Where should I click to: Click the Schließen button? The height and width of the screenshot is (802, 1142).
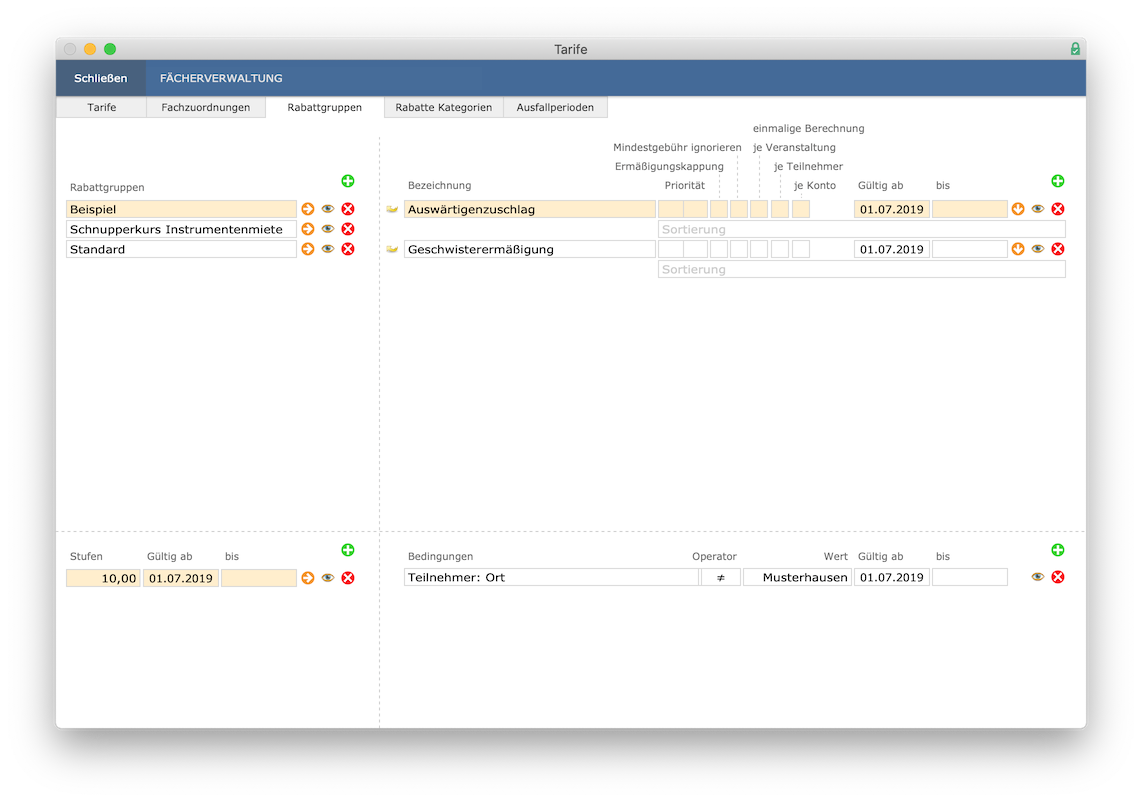[x=101, y=78]
